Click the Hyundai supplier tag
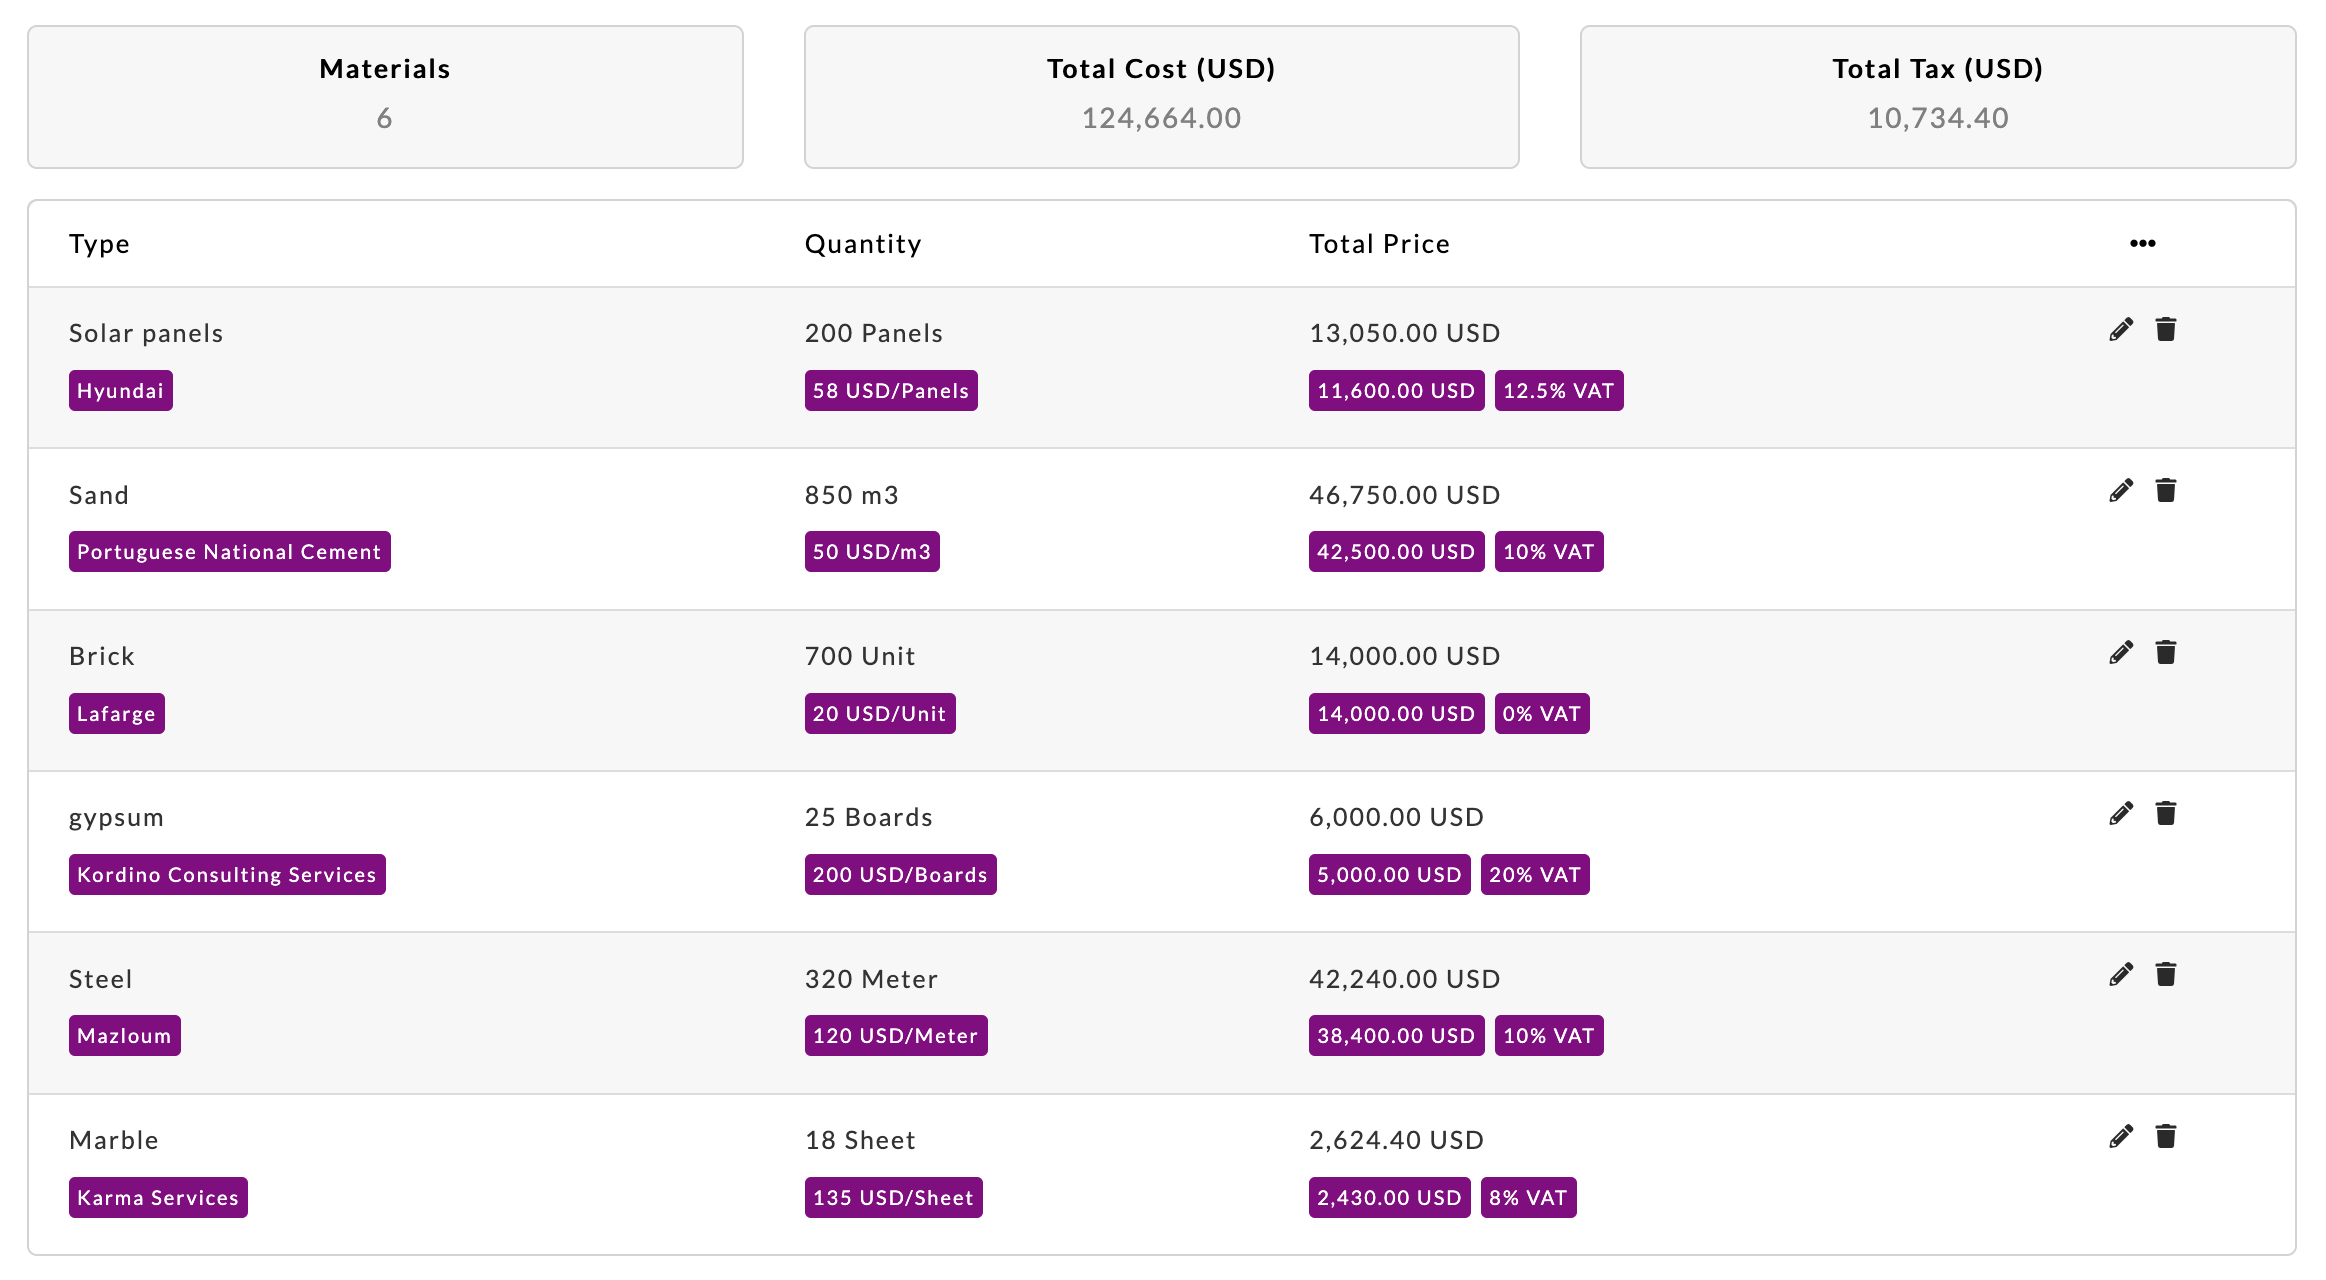This screenshot has height=1280, width=2326. [x=120, y=391]
